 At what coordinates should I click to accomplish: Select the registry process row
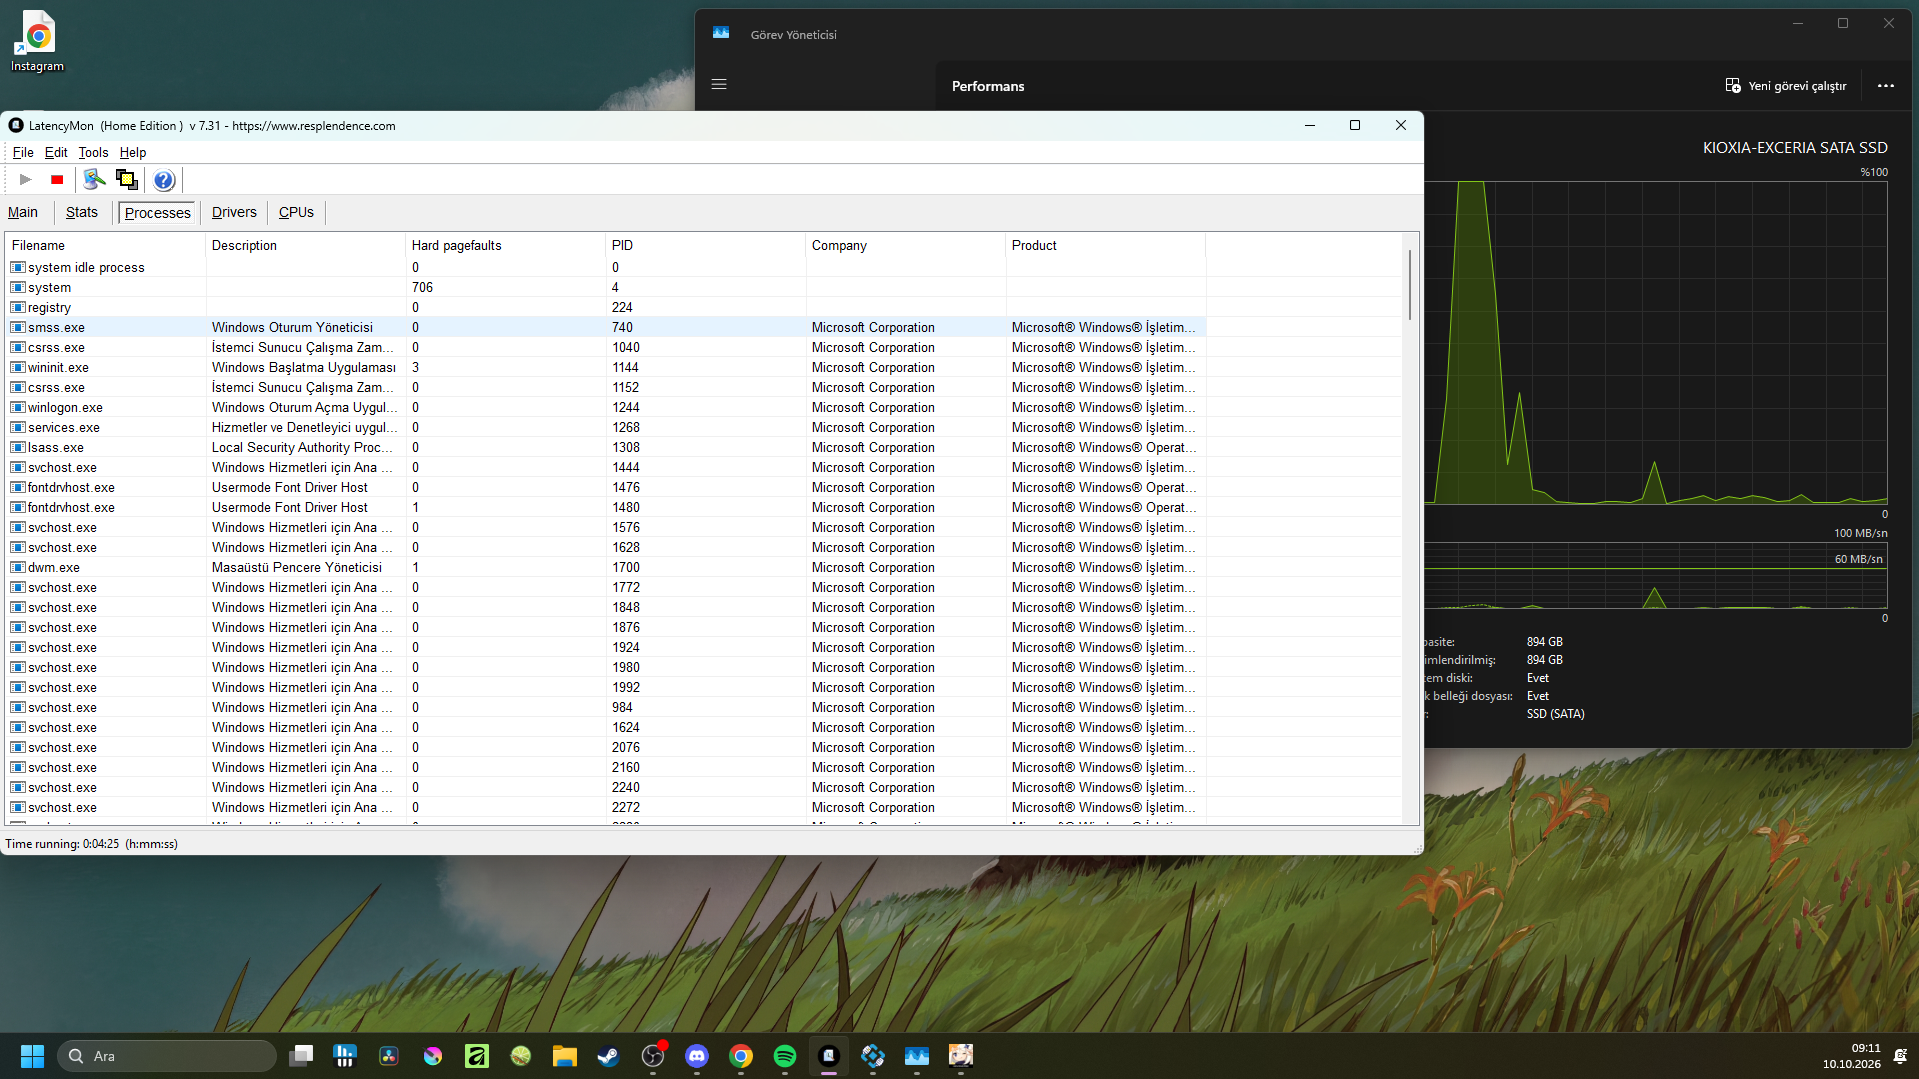[606, 307]
